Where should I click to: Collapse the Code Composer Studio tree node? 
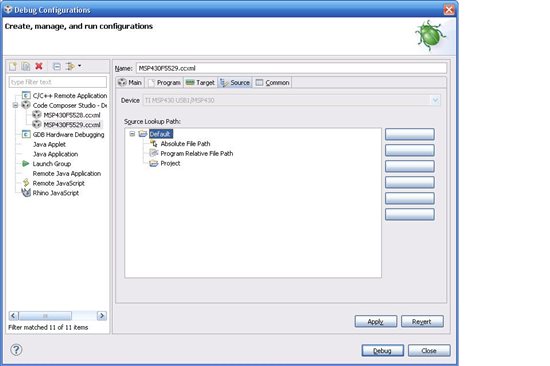15,105
